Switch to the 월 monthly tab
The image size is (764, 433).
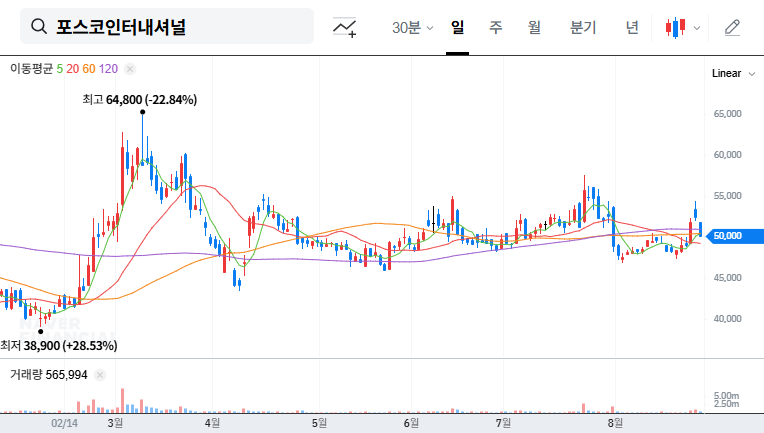535,27
